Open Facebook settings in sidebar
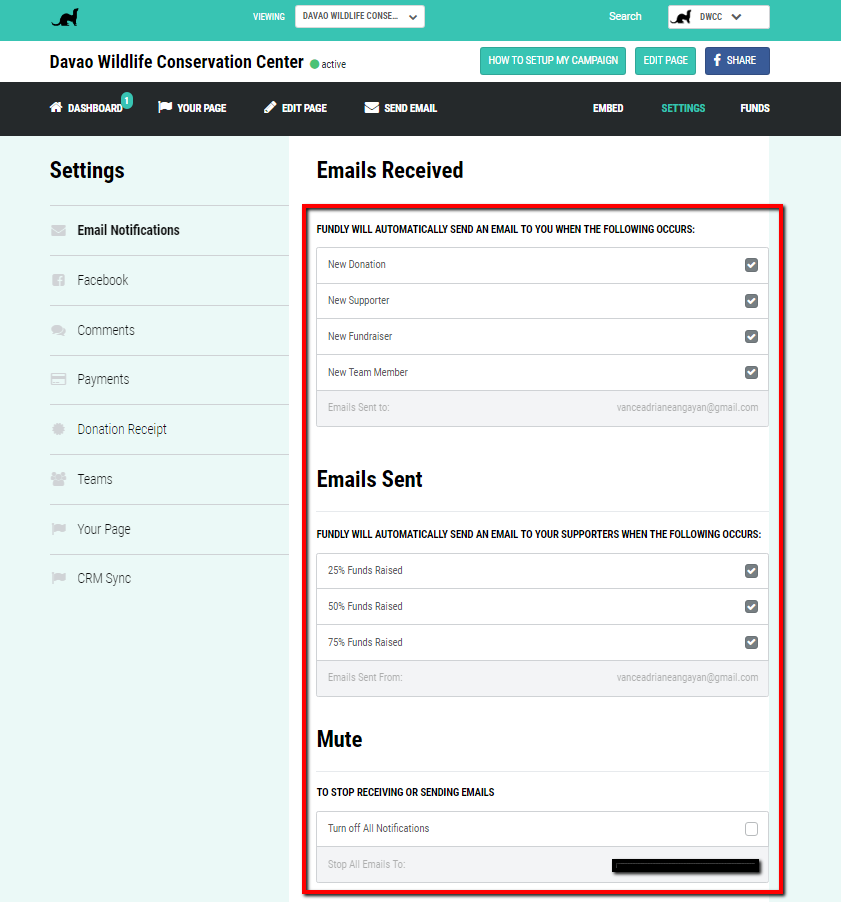Screen dimensions: 841x902 (169, 280)
